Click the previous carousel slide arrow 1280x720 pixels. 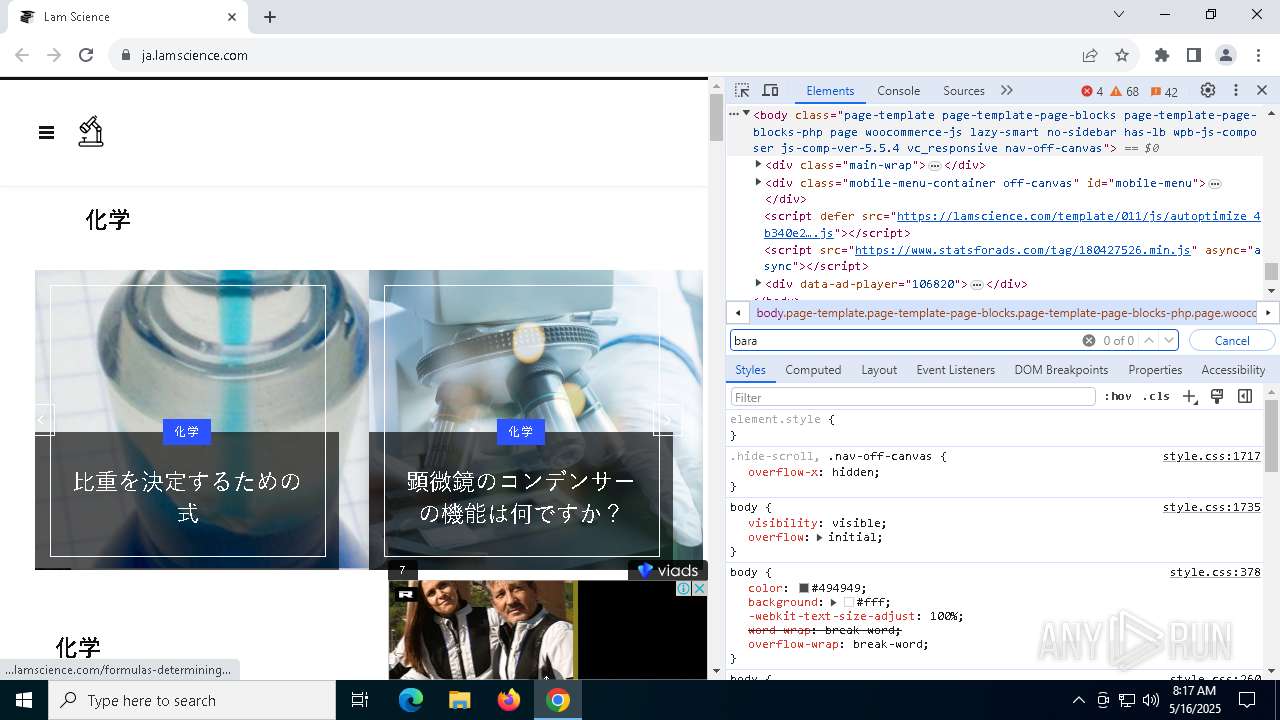coord(42,419)
